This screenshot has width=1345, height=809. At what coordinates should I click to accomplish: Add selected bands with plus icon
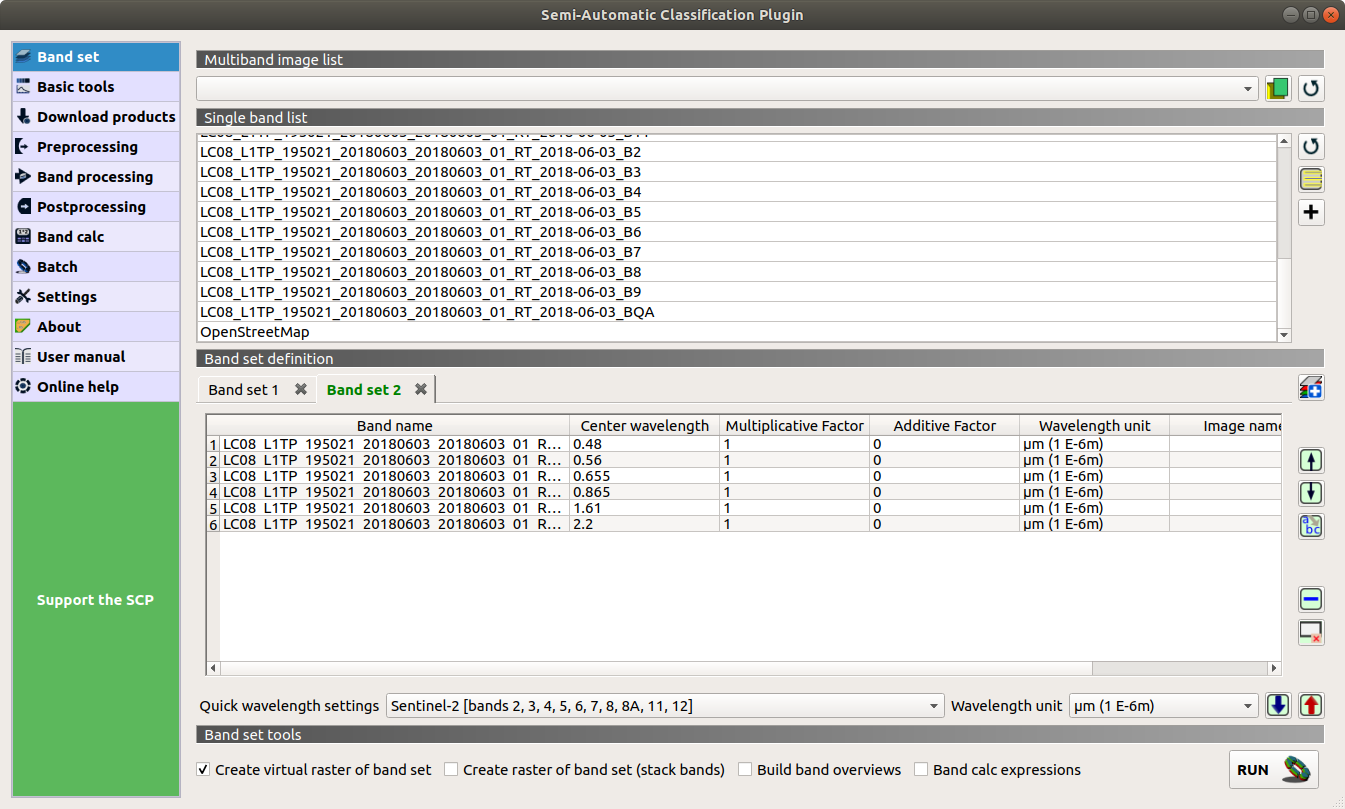pyautogui.click(x=1311, y=212)
